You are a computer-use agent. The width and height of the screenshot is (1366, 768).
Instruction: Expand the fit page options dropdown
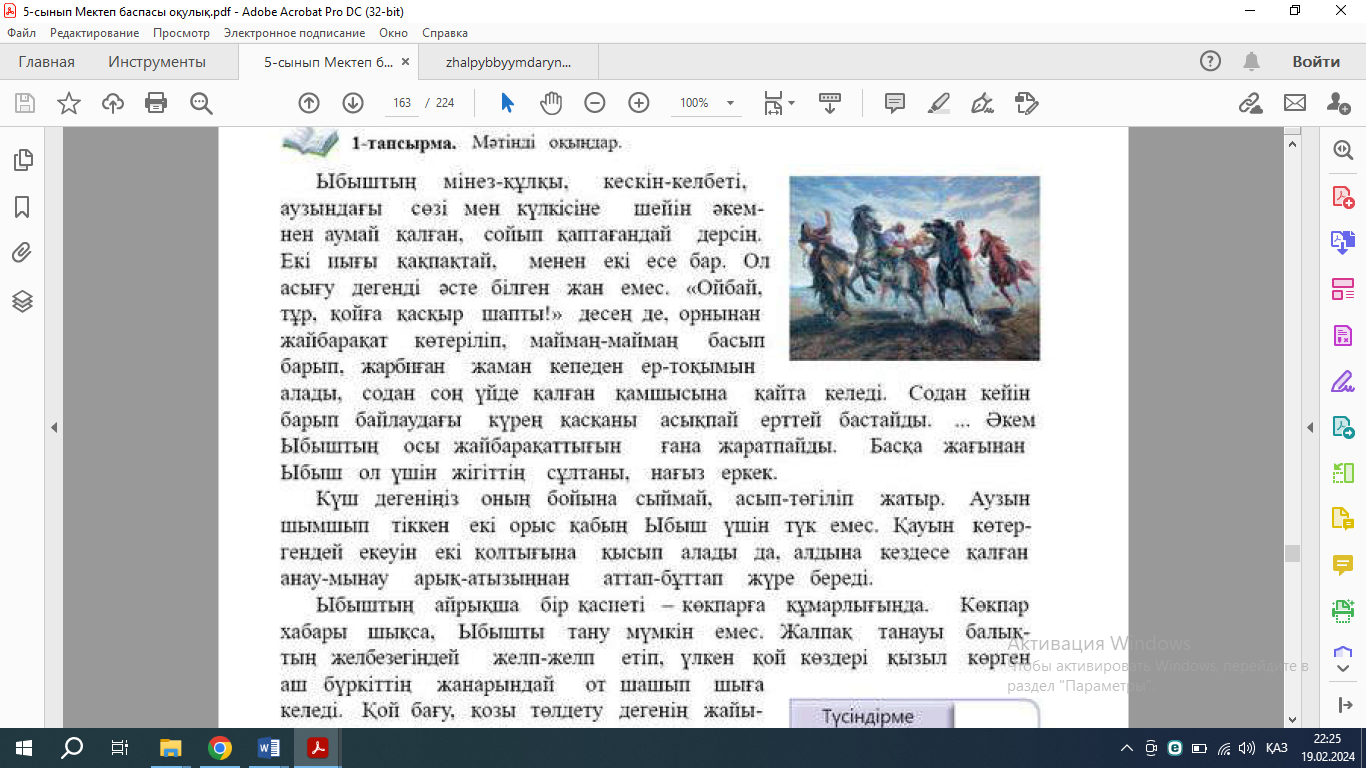tap(791, 103)
